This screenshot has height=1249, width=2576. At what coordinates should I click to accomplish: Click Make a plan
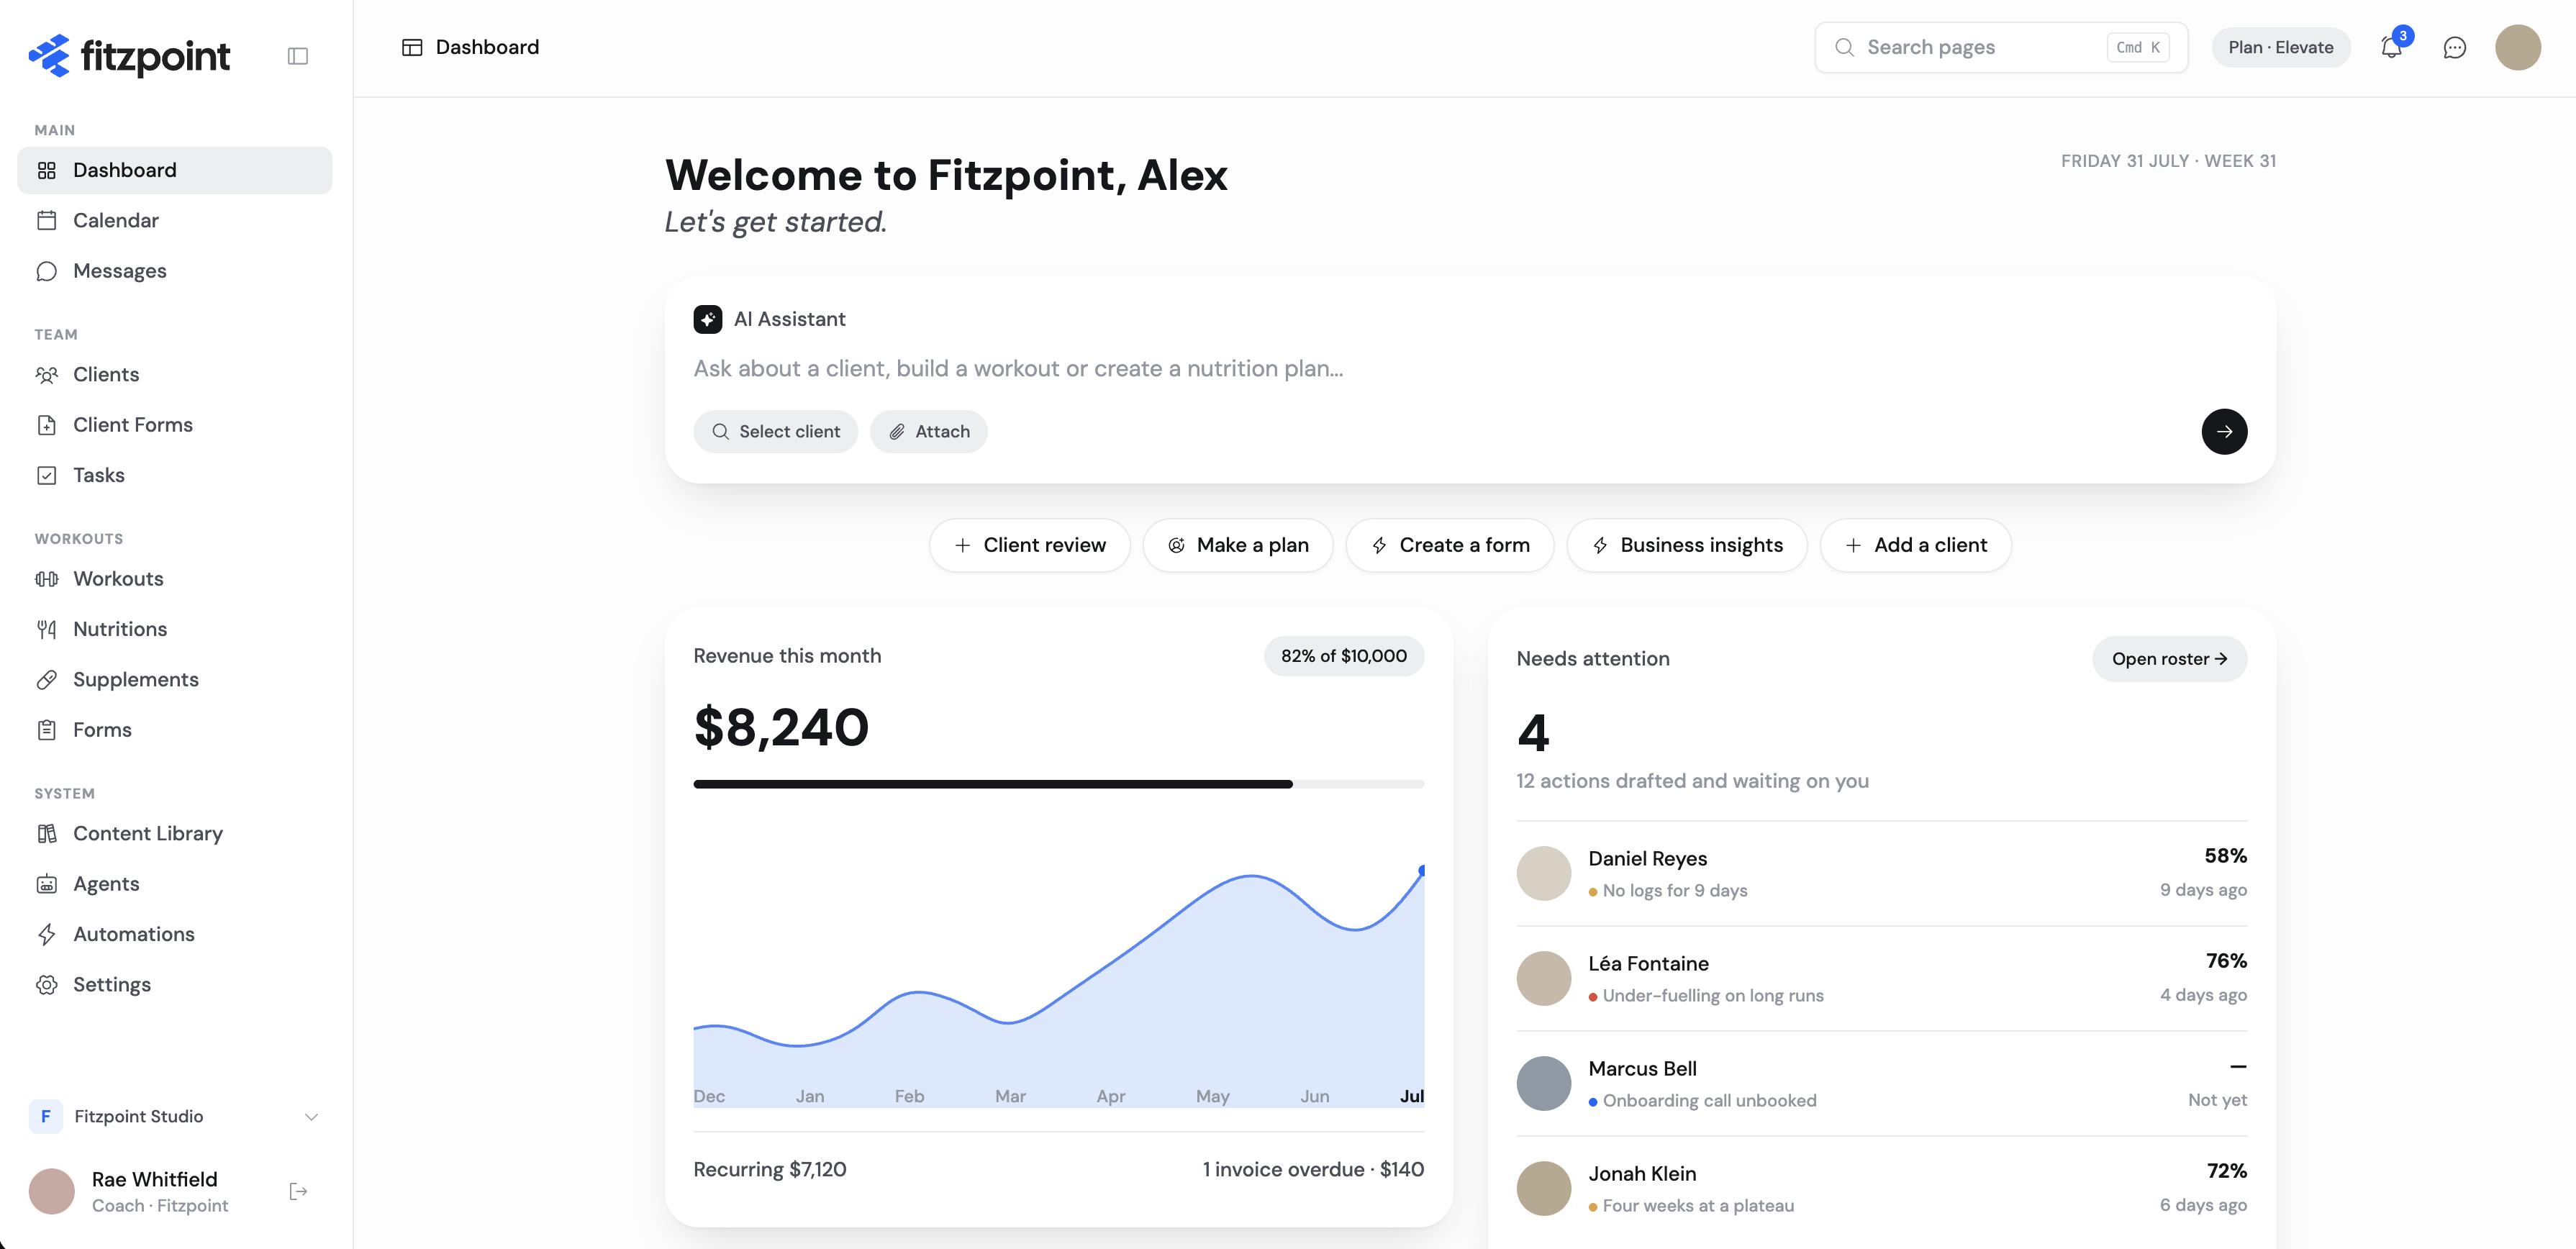point(1237,545)
